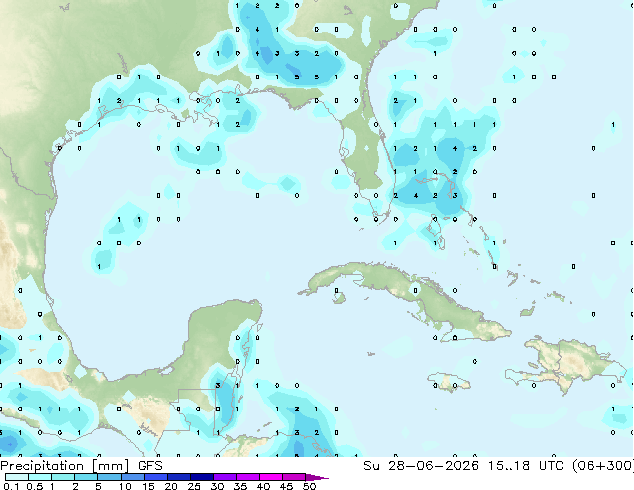Click the above-50 arrow tip of the legend

pyautogui.click(x=317, y=477)
